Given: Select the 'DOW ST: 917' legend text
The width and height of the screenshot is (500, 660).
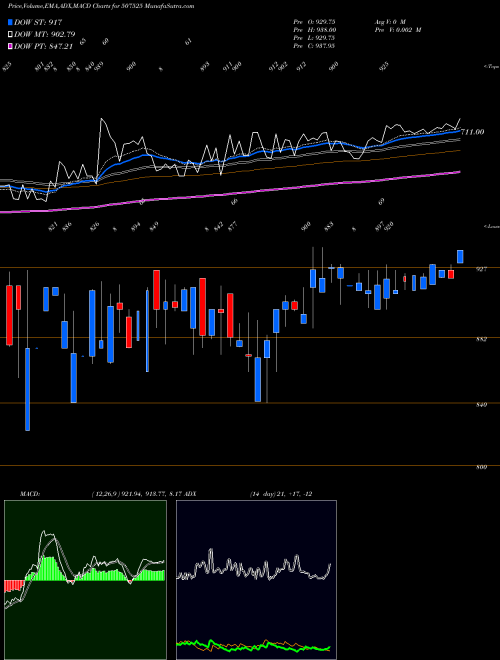Looking at the screenshot, I should pyautogui.click(x=38, y=22).
